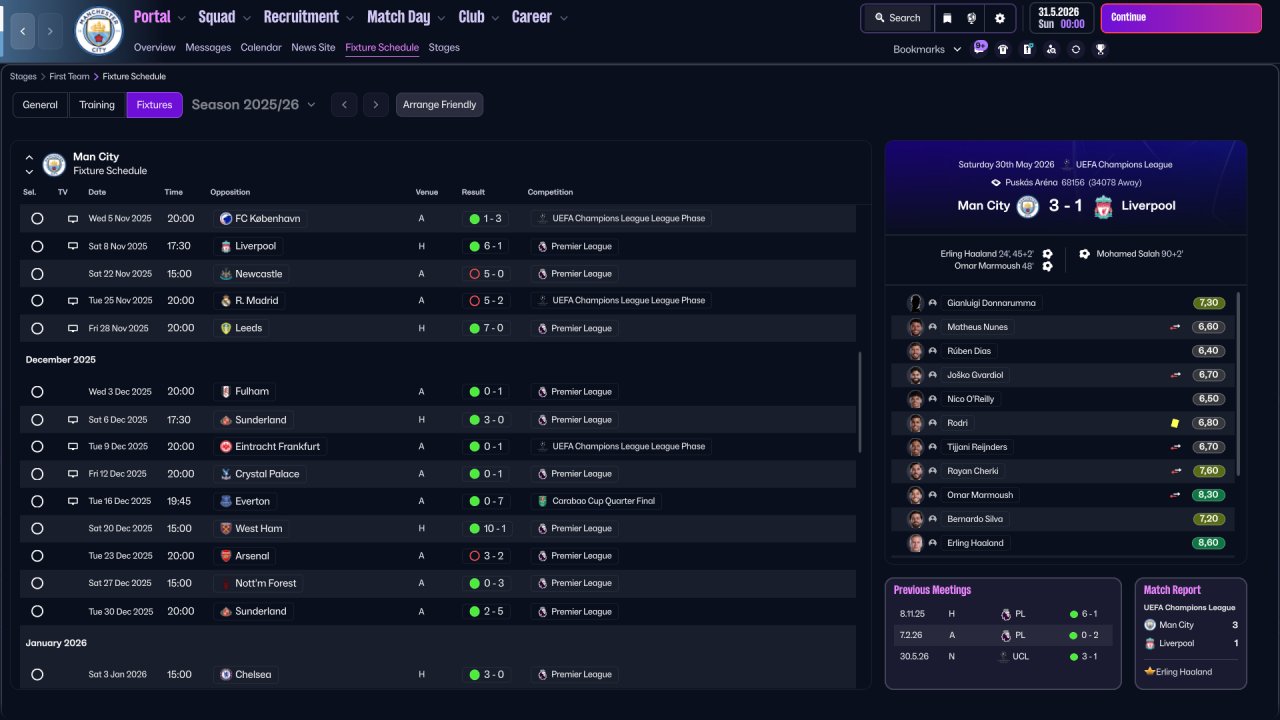This screenshot has height=720, width=1280.
Task: Select the Fulham fixture radio button
Action: point(37,392)
